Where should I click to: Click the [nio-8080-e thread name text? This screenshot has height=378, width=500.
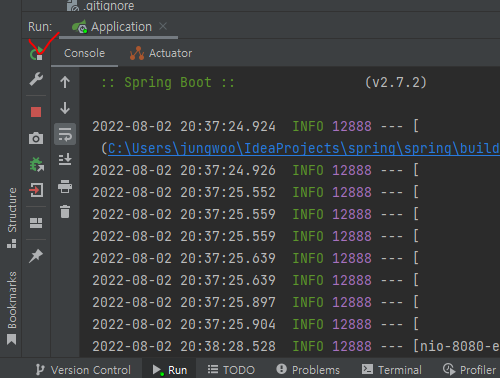click(456, 347)
